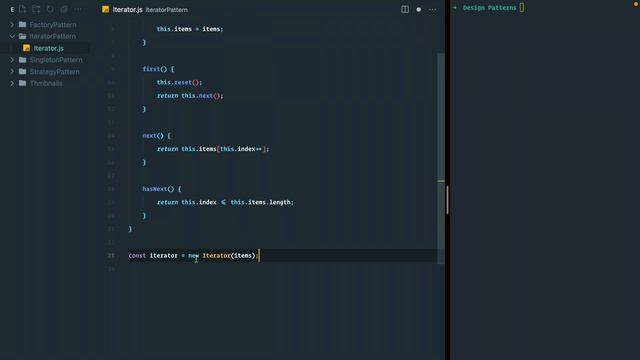The image size is (640, 360).
Task: Click 'new' keyword on line 23
Action: [193, 256]
